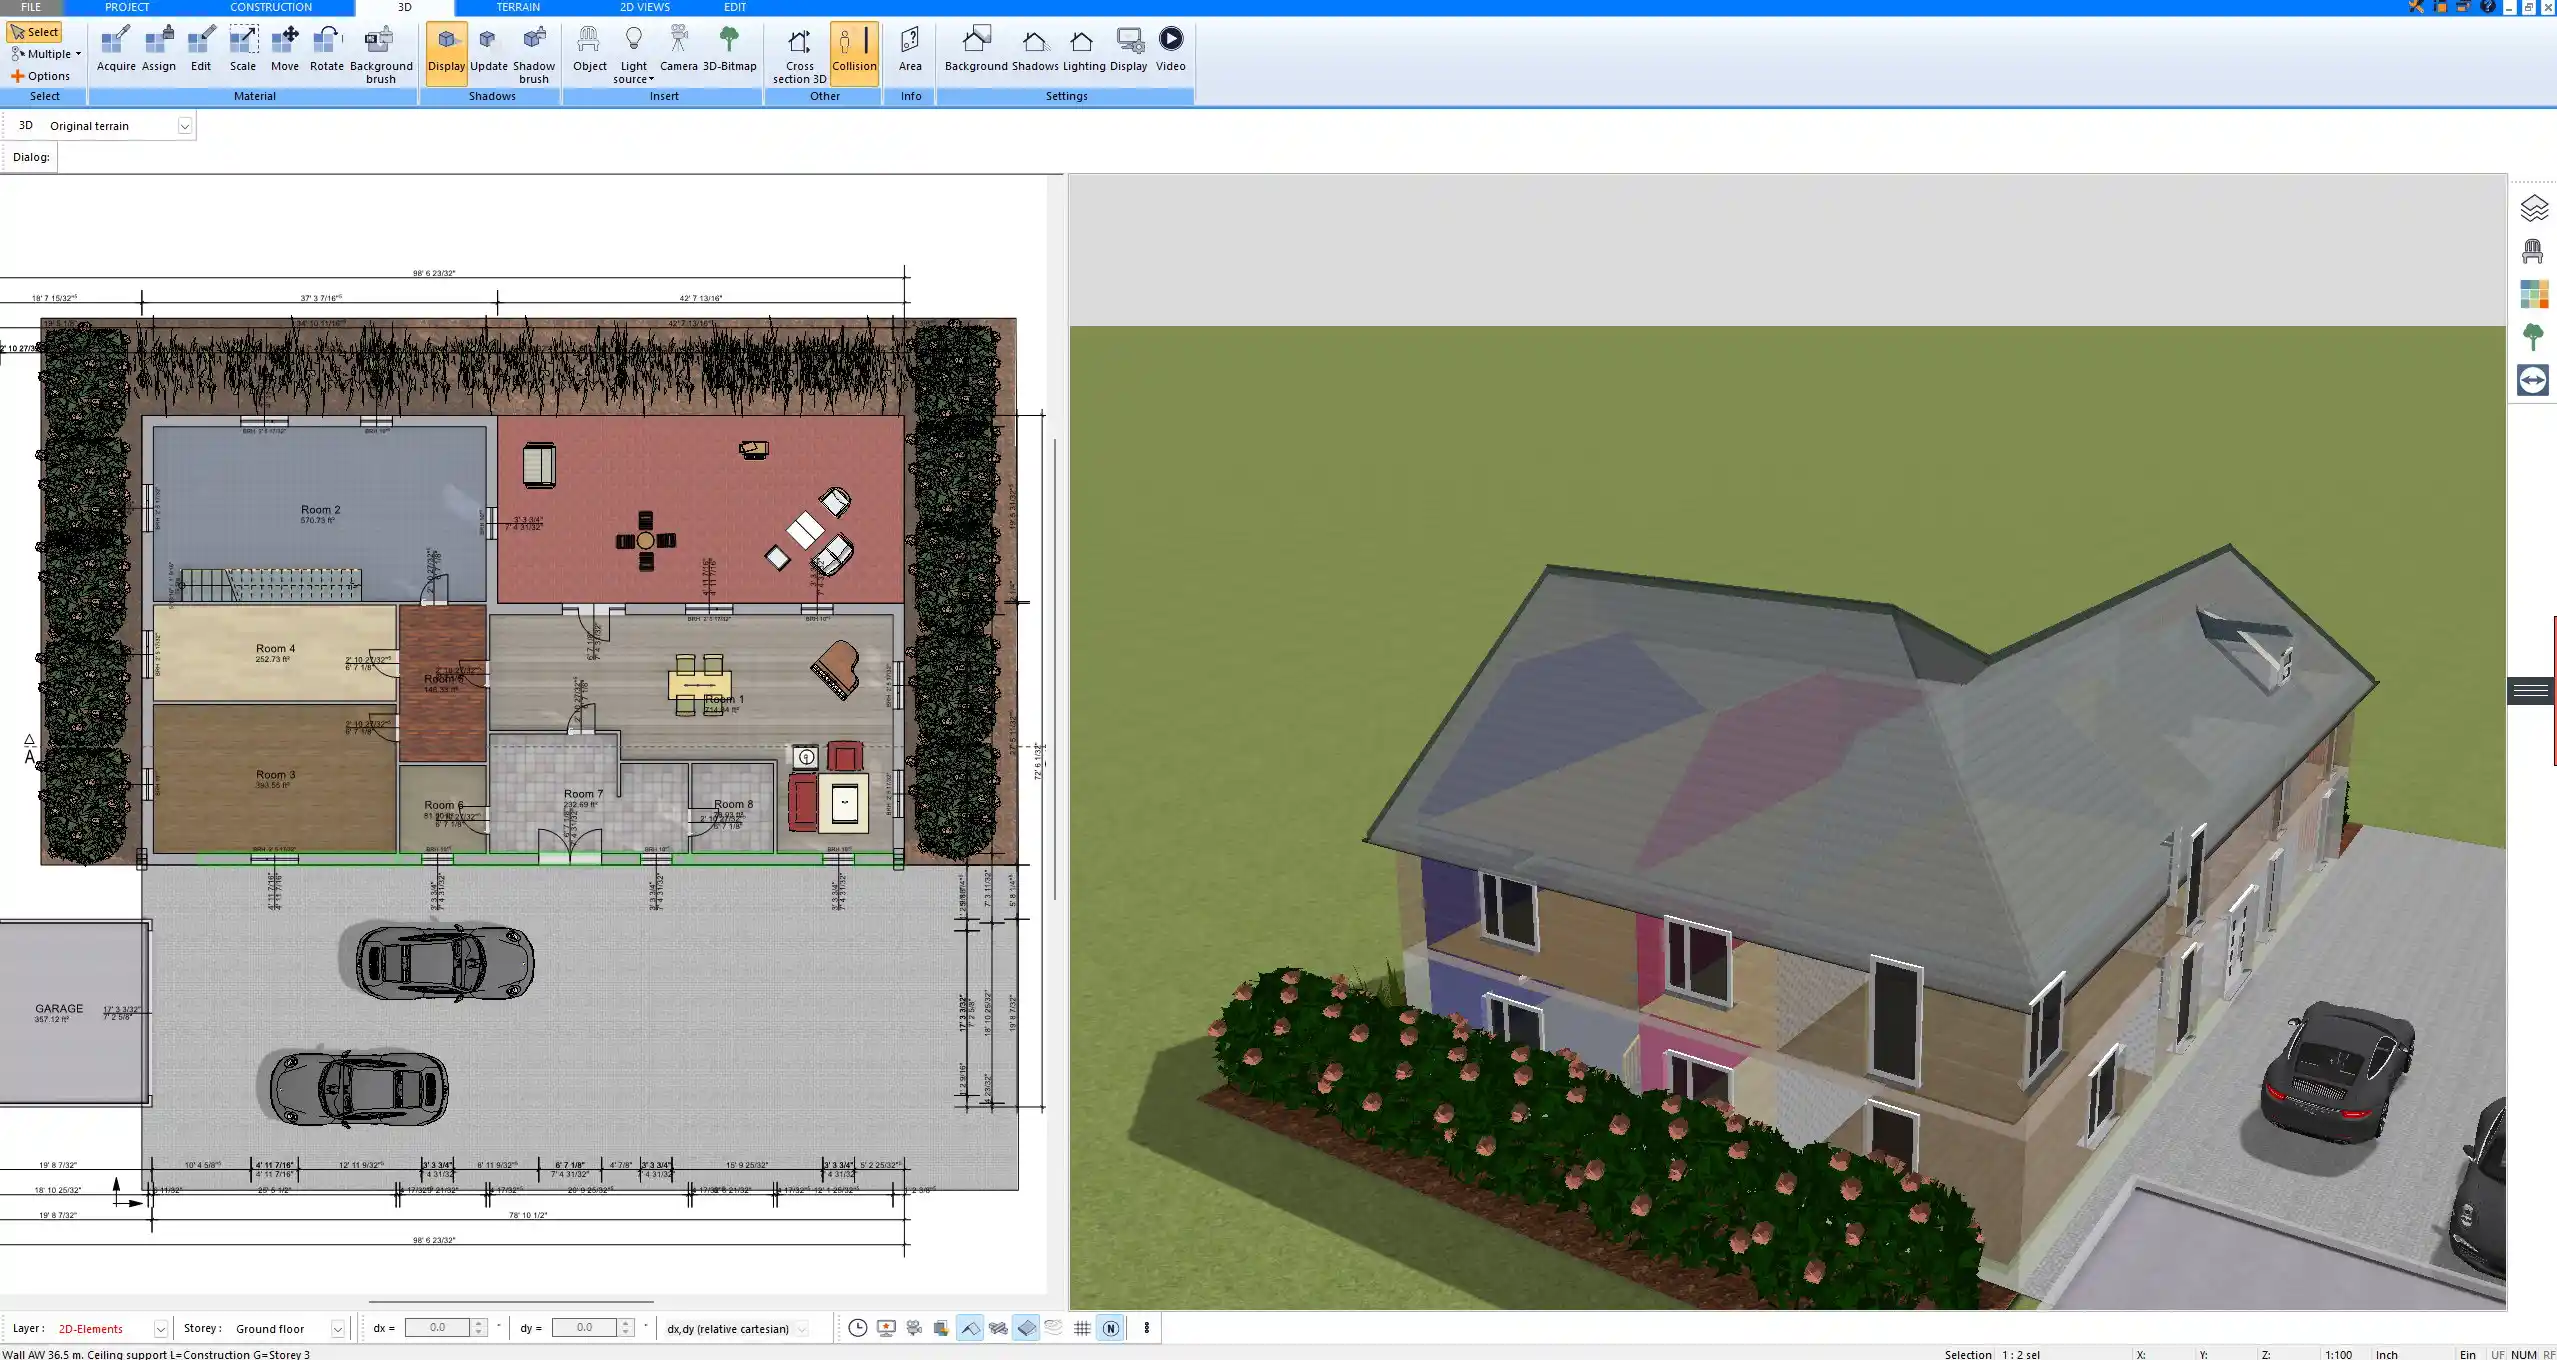Click the 2D plan vertical scrollbar
Screen dimensions: 2557x1360
(1055, 669)
